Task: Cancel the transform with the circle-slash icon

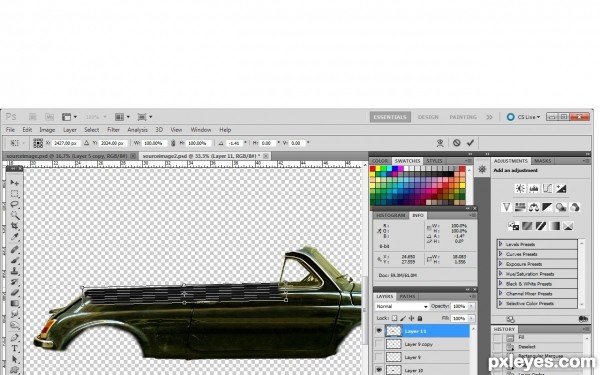Action: coord(457,143)
